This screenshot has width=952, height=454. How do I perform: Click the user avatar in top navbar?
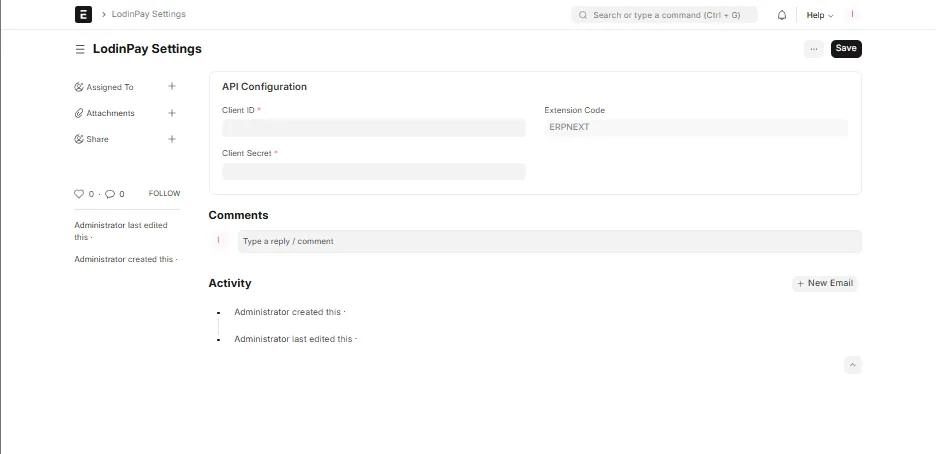pyautogui.click(x=853, y=15)
